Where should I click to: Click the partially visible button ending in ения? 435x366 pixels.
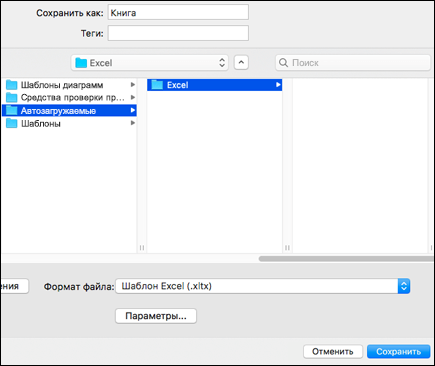click(15, 286)
